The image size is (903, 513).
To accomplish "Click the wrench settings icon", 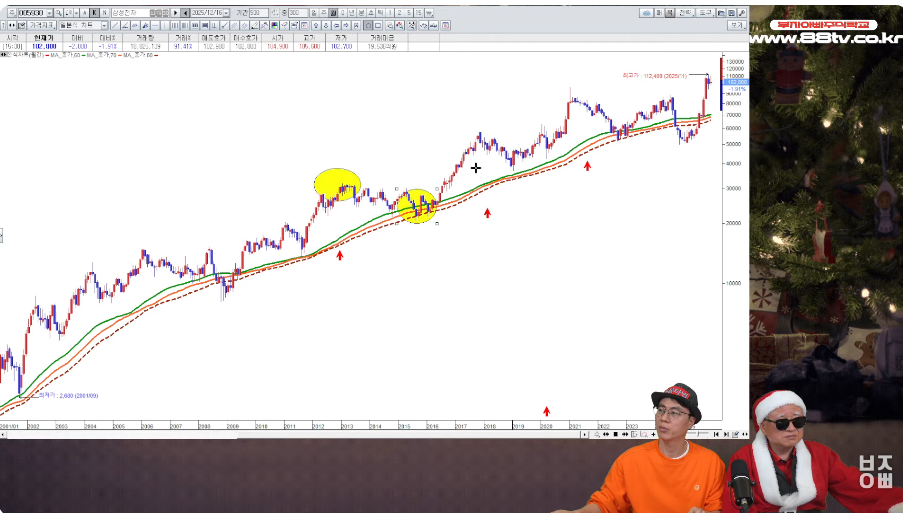I will pos(742,13).
